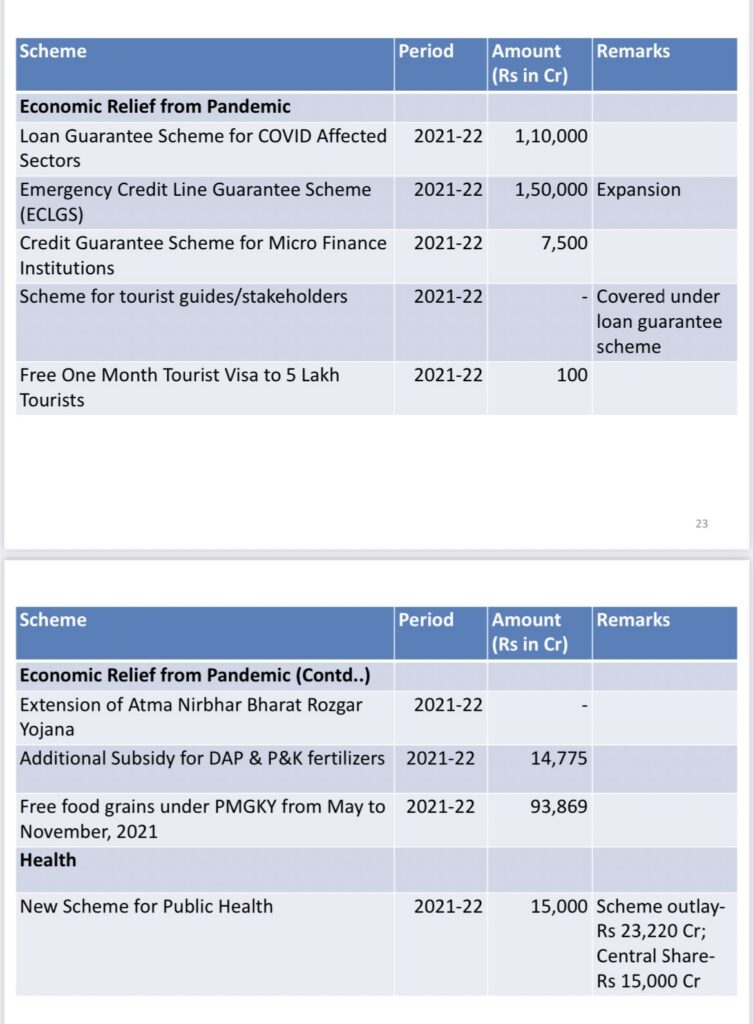This screenshot has width=753, height=1024.
Task: Click the 7,500 amount value
Action: (x=564, y=244)
